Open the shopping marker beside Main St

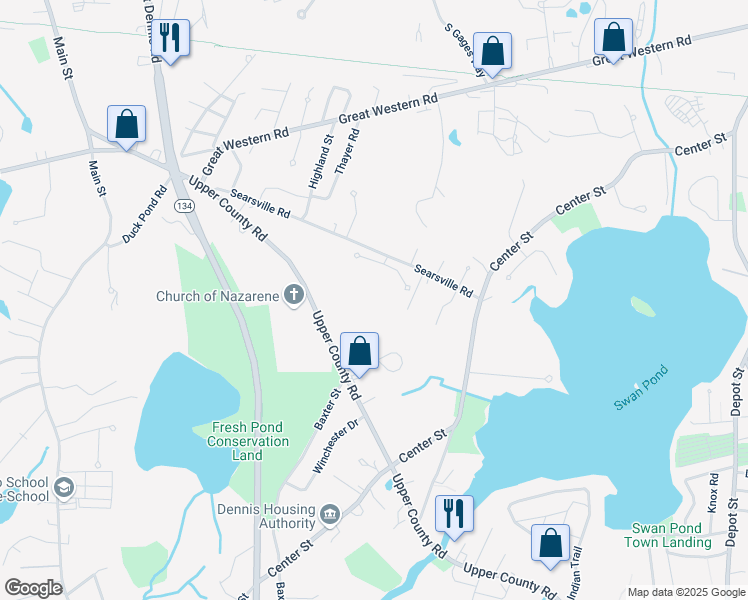[126, 127]
